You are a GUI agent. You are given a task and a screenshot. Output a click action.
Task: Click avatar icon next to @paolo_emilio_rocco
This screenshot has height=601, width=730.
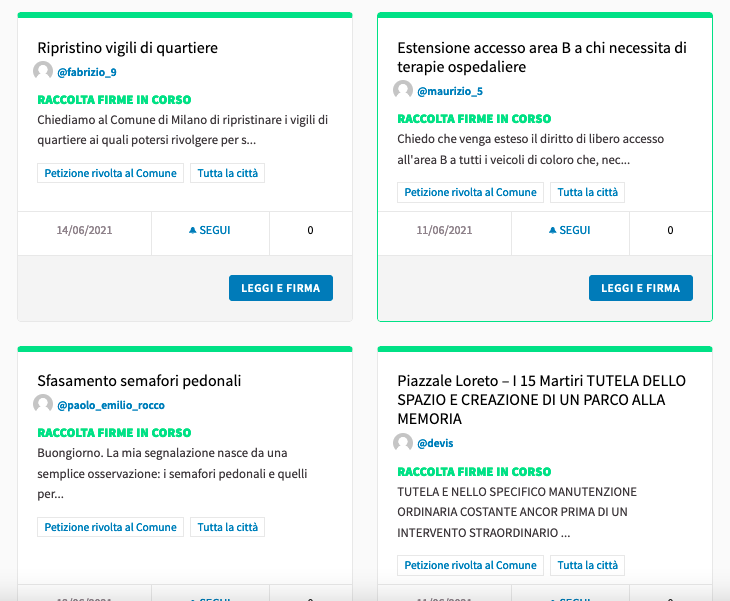tap(43, 404)
